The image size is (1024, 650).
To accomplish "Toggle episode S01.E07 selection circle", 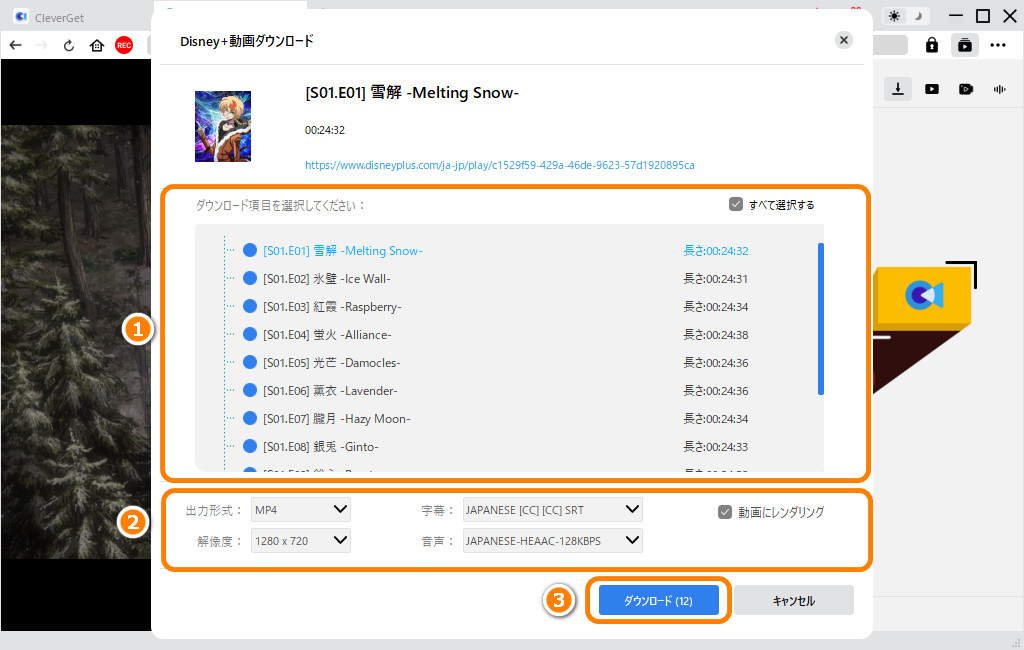I will point(249,419).
